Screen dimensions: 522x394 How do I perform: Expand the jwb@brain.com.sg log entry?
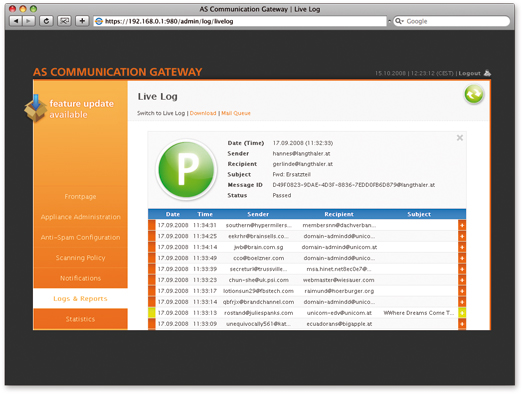(462, 247)
